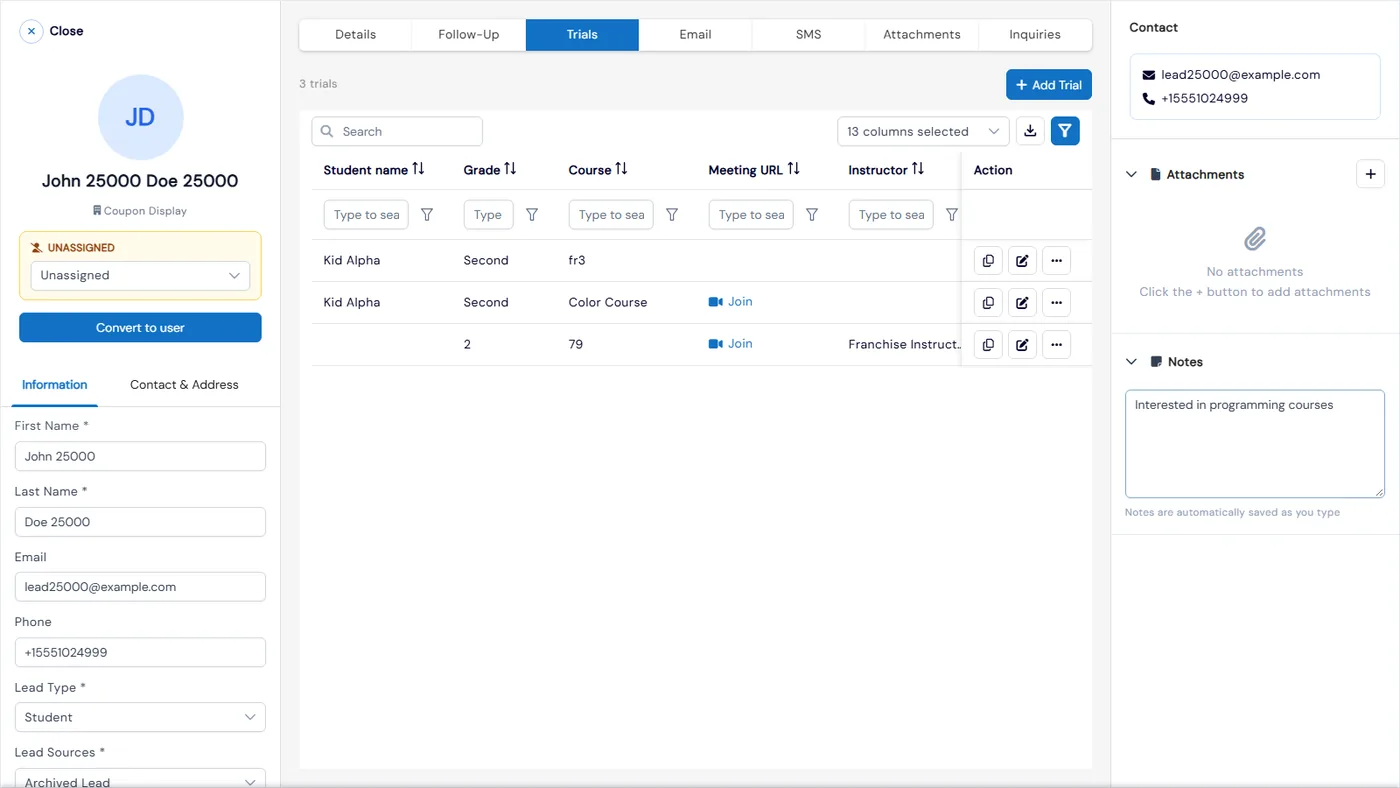Open more actions for Color Course trial

[x=1056, y=303]
